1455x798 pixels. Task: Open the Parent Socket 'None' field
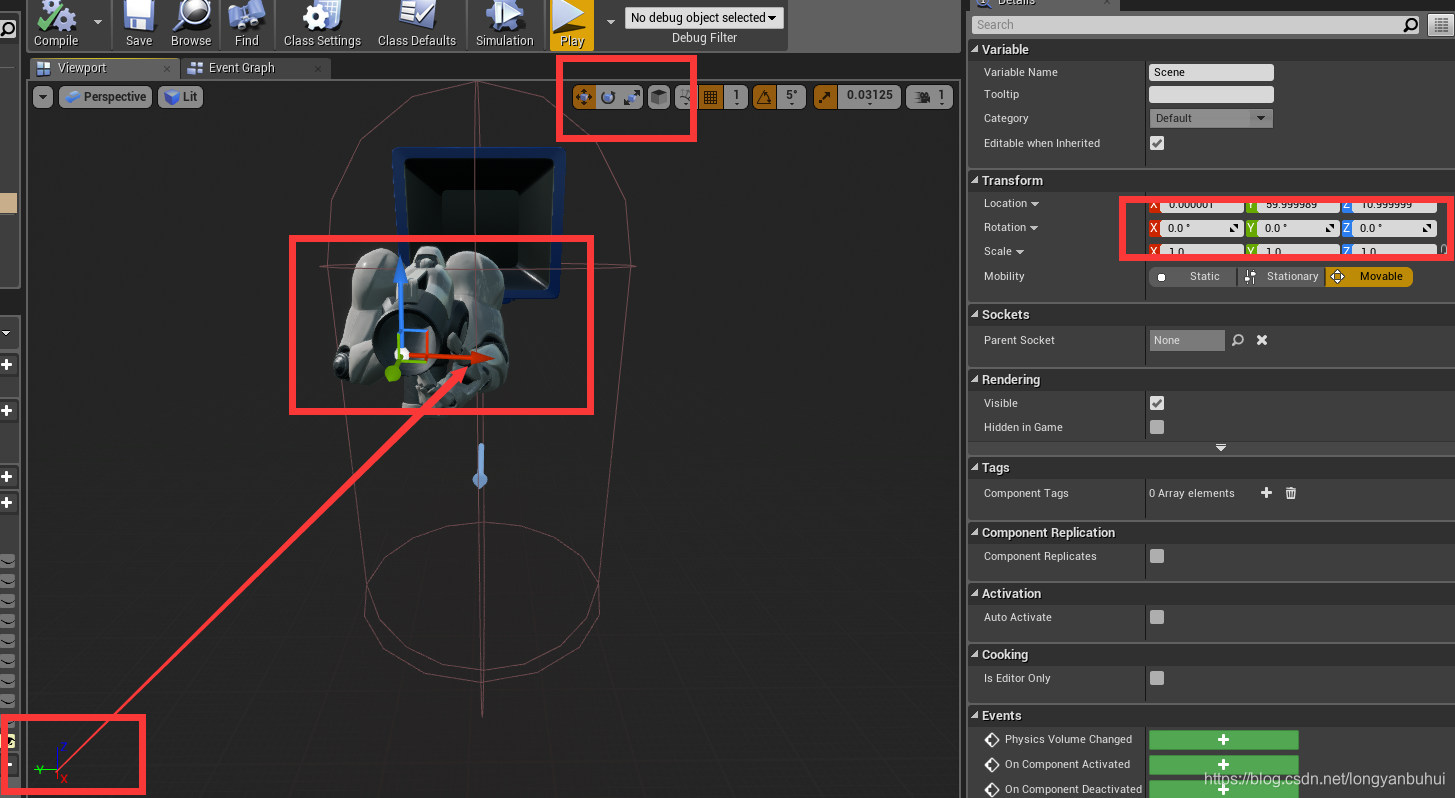pos(1187,340)
